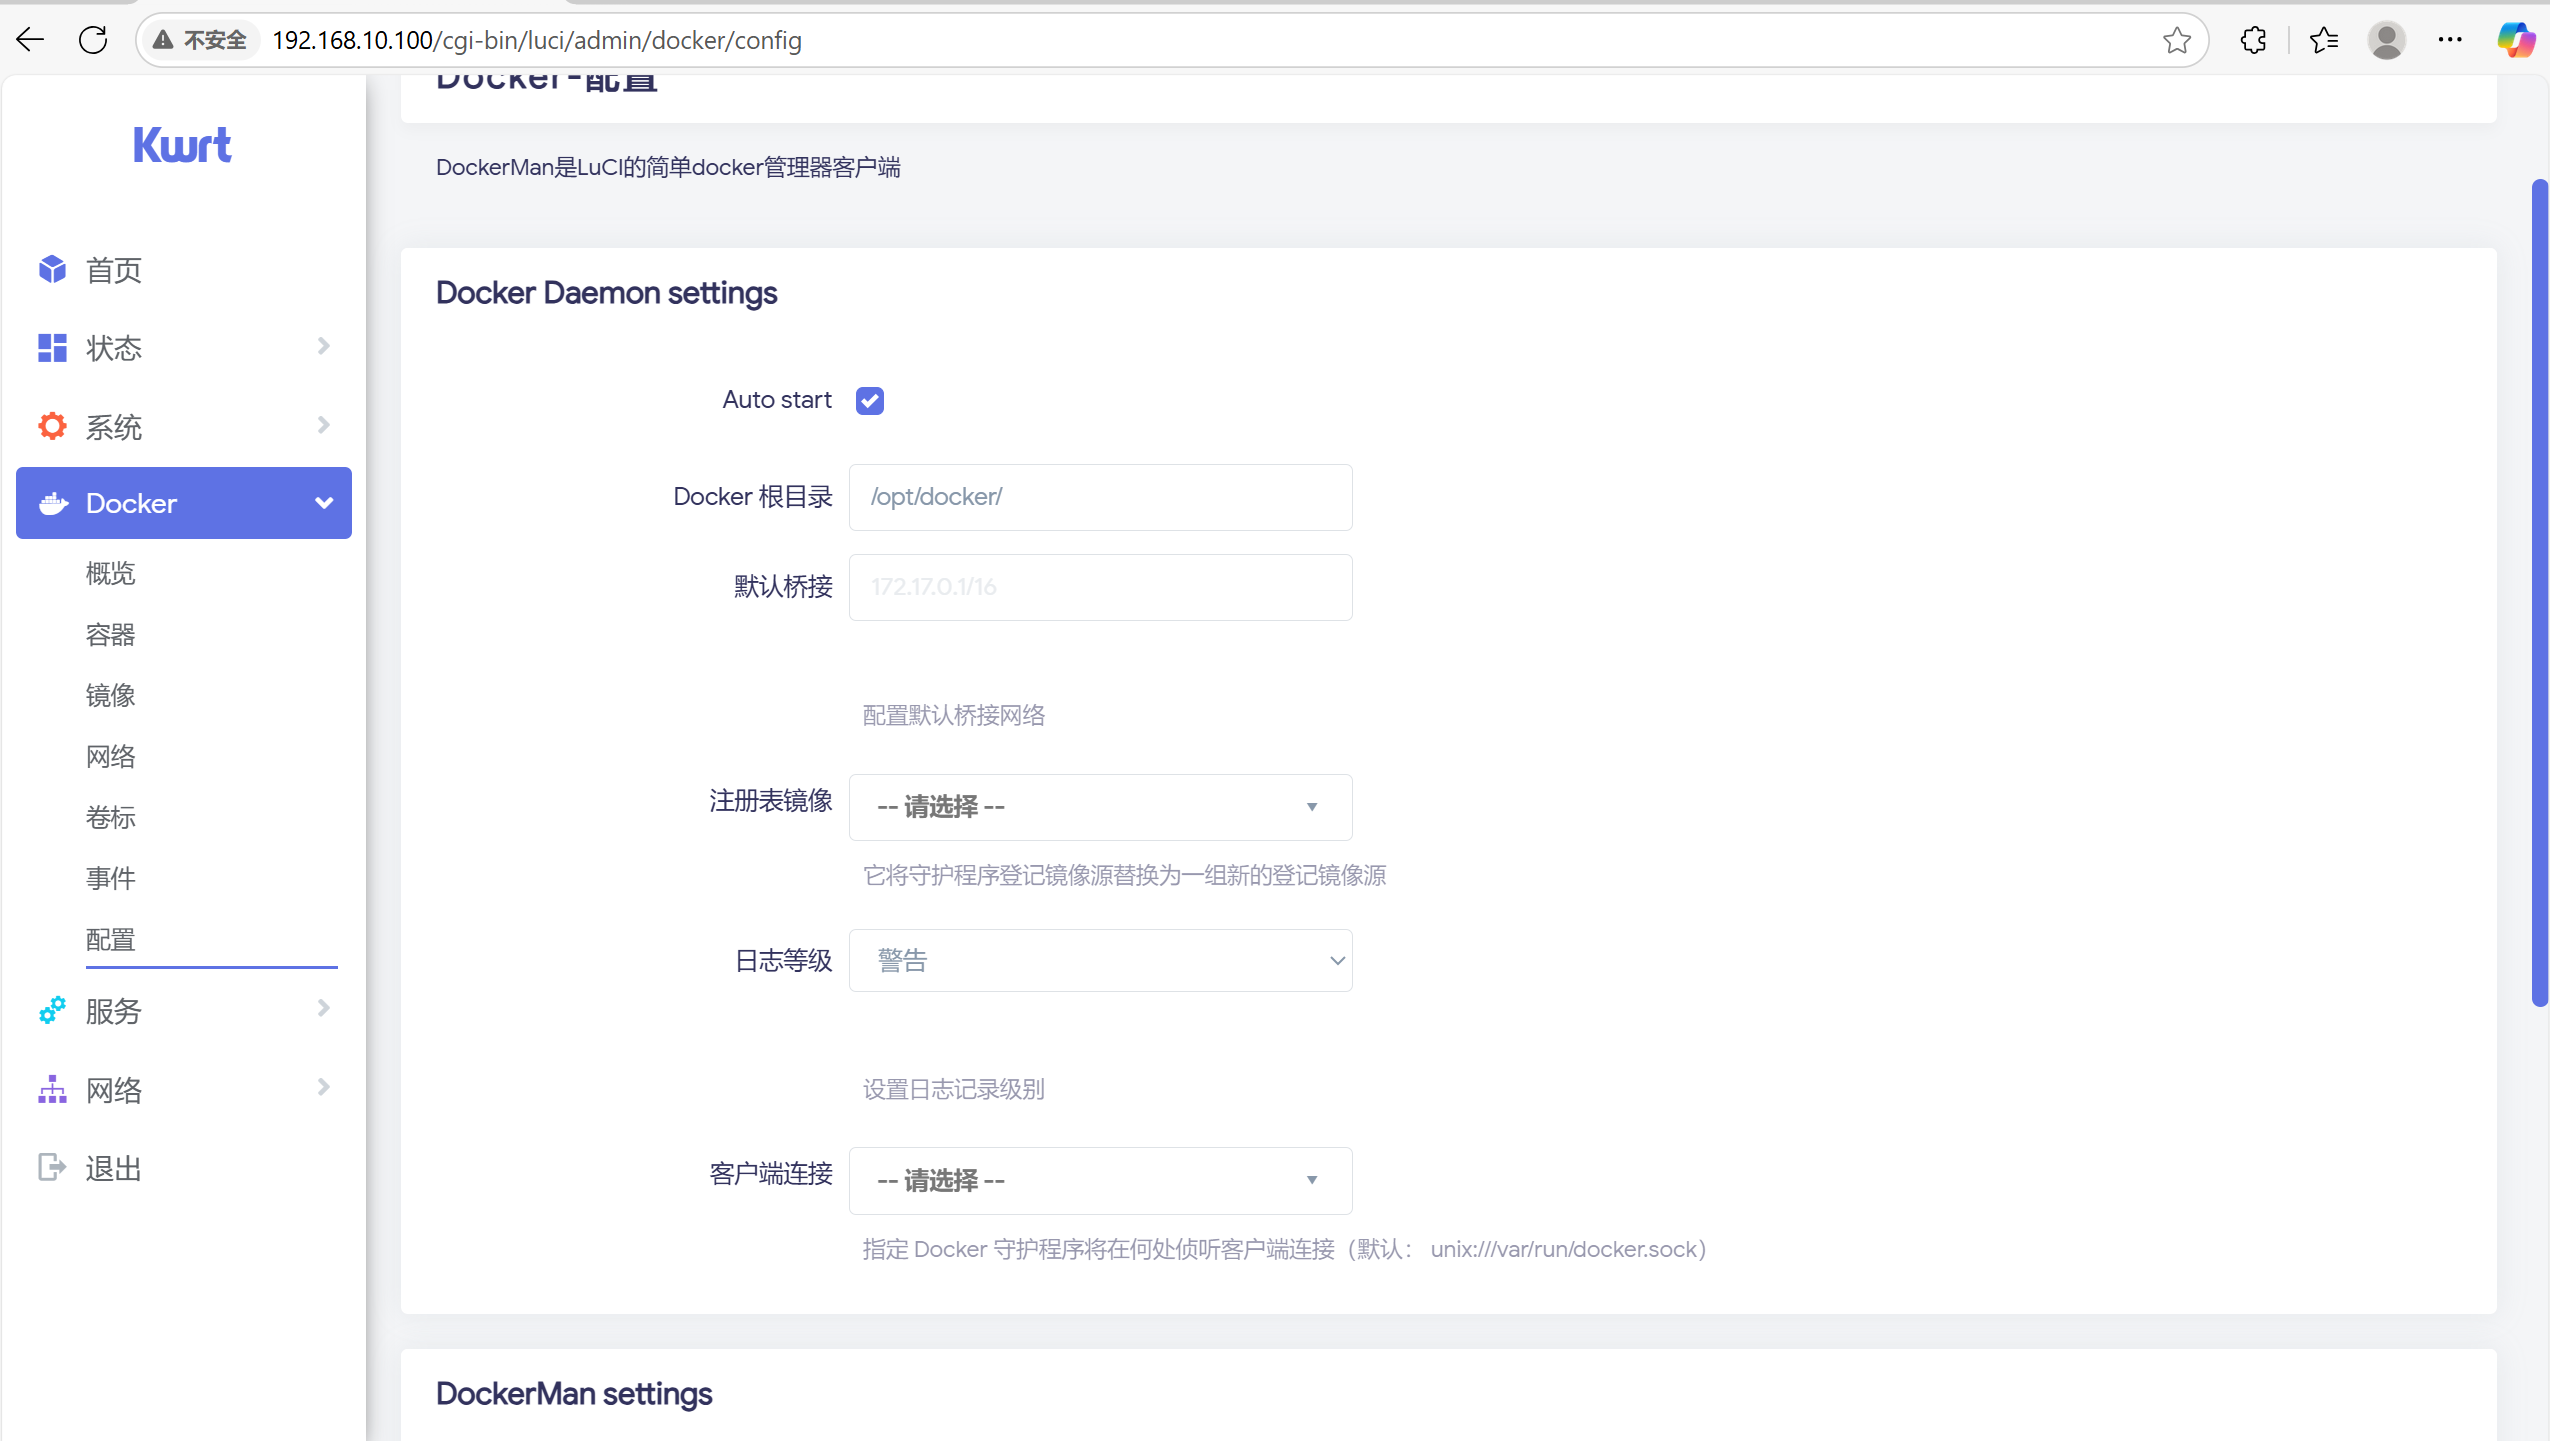Click the 系统 system gear icon
The height and width of the screenshot is (1441, 2550).
[52, 425]
